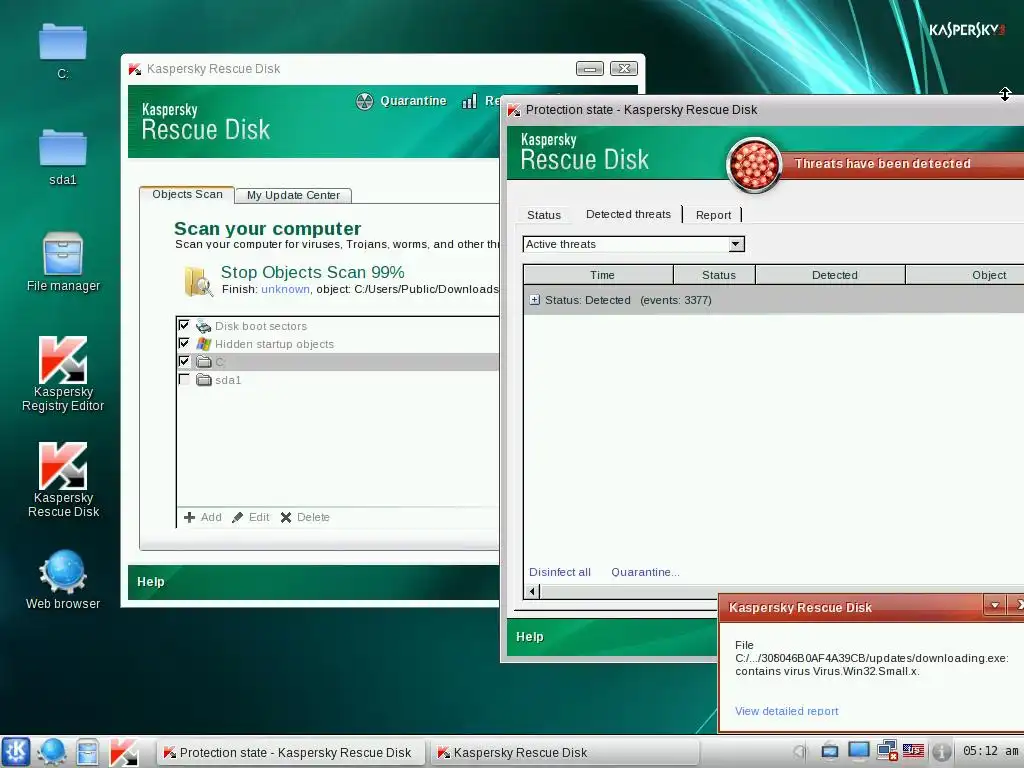The height and width of the screenshot is (768, 1024).
Task: Switch to My Update Center tab
Action: [293, 195]
